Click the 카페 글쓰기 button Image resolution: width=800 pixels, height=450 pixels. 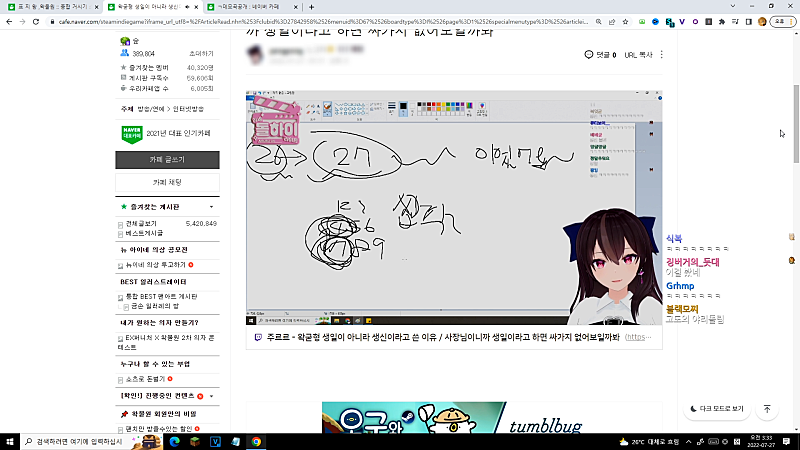tap(167, 160)
